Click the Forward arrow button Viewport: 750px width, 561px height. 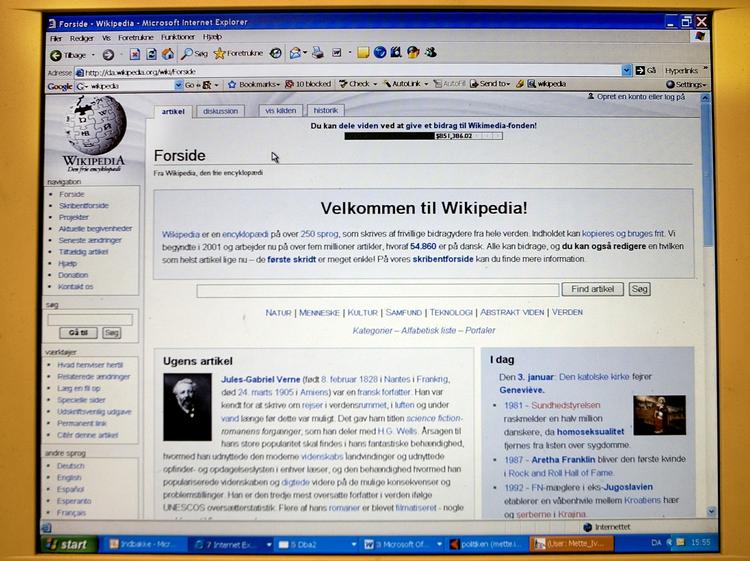tap(108, 55)
